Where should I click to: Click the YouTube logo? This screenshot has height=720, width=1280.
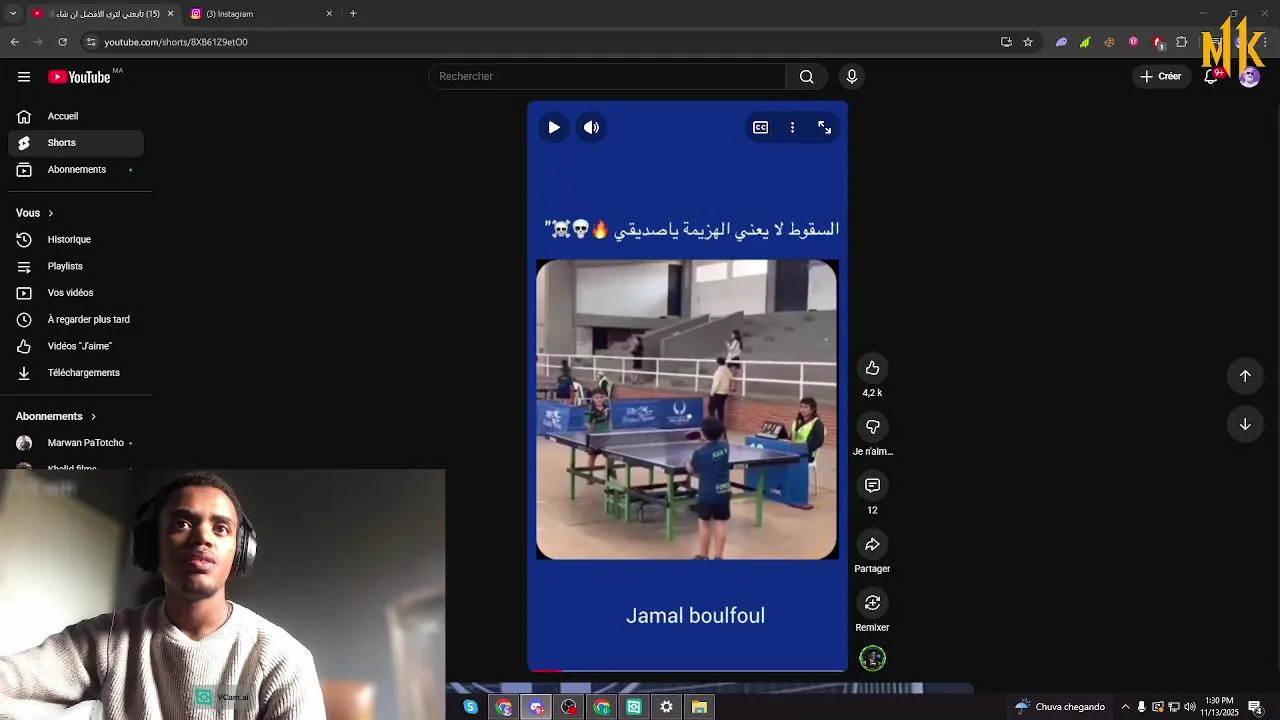coord(79,77)
